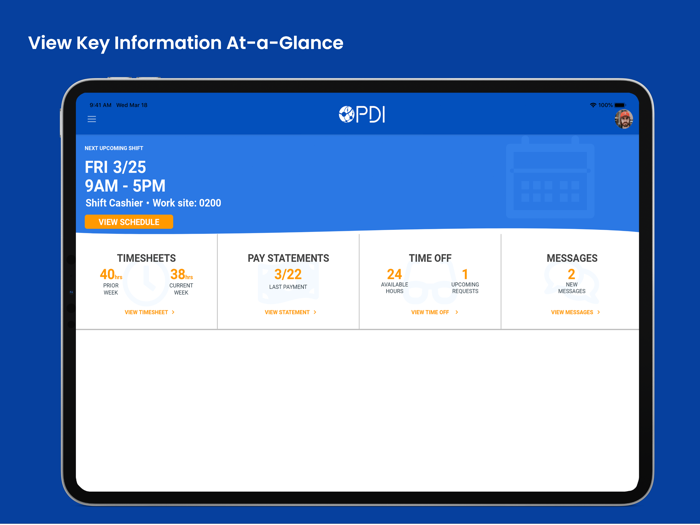
Task: Open the user profile avatar
Action: point(624,119)
